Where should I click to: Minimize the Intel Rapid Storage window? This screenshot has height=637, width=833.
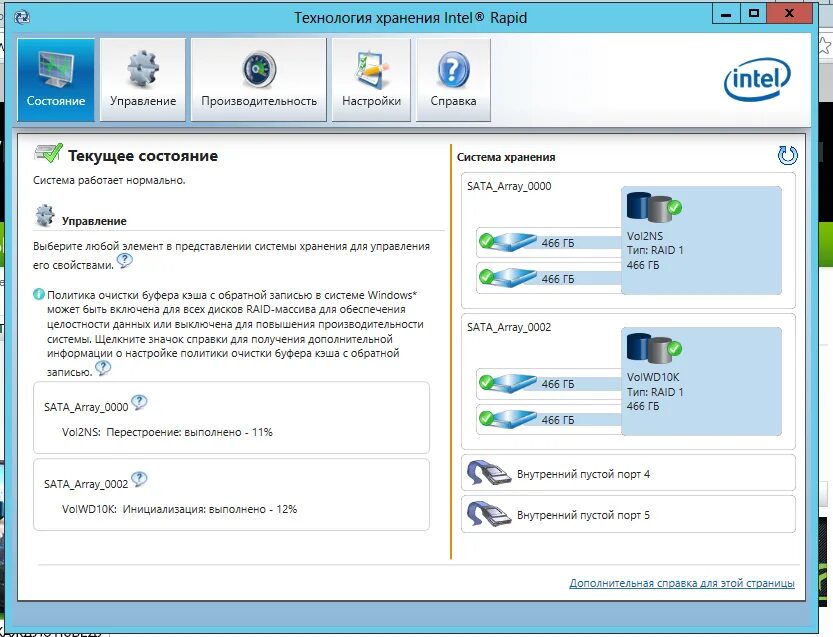click(726, 14)
